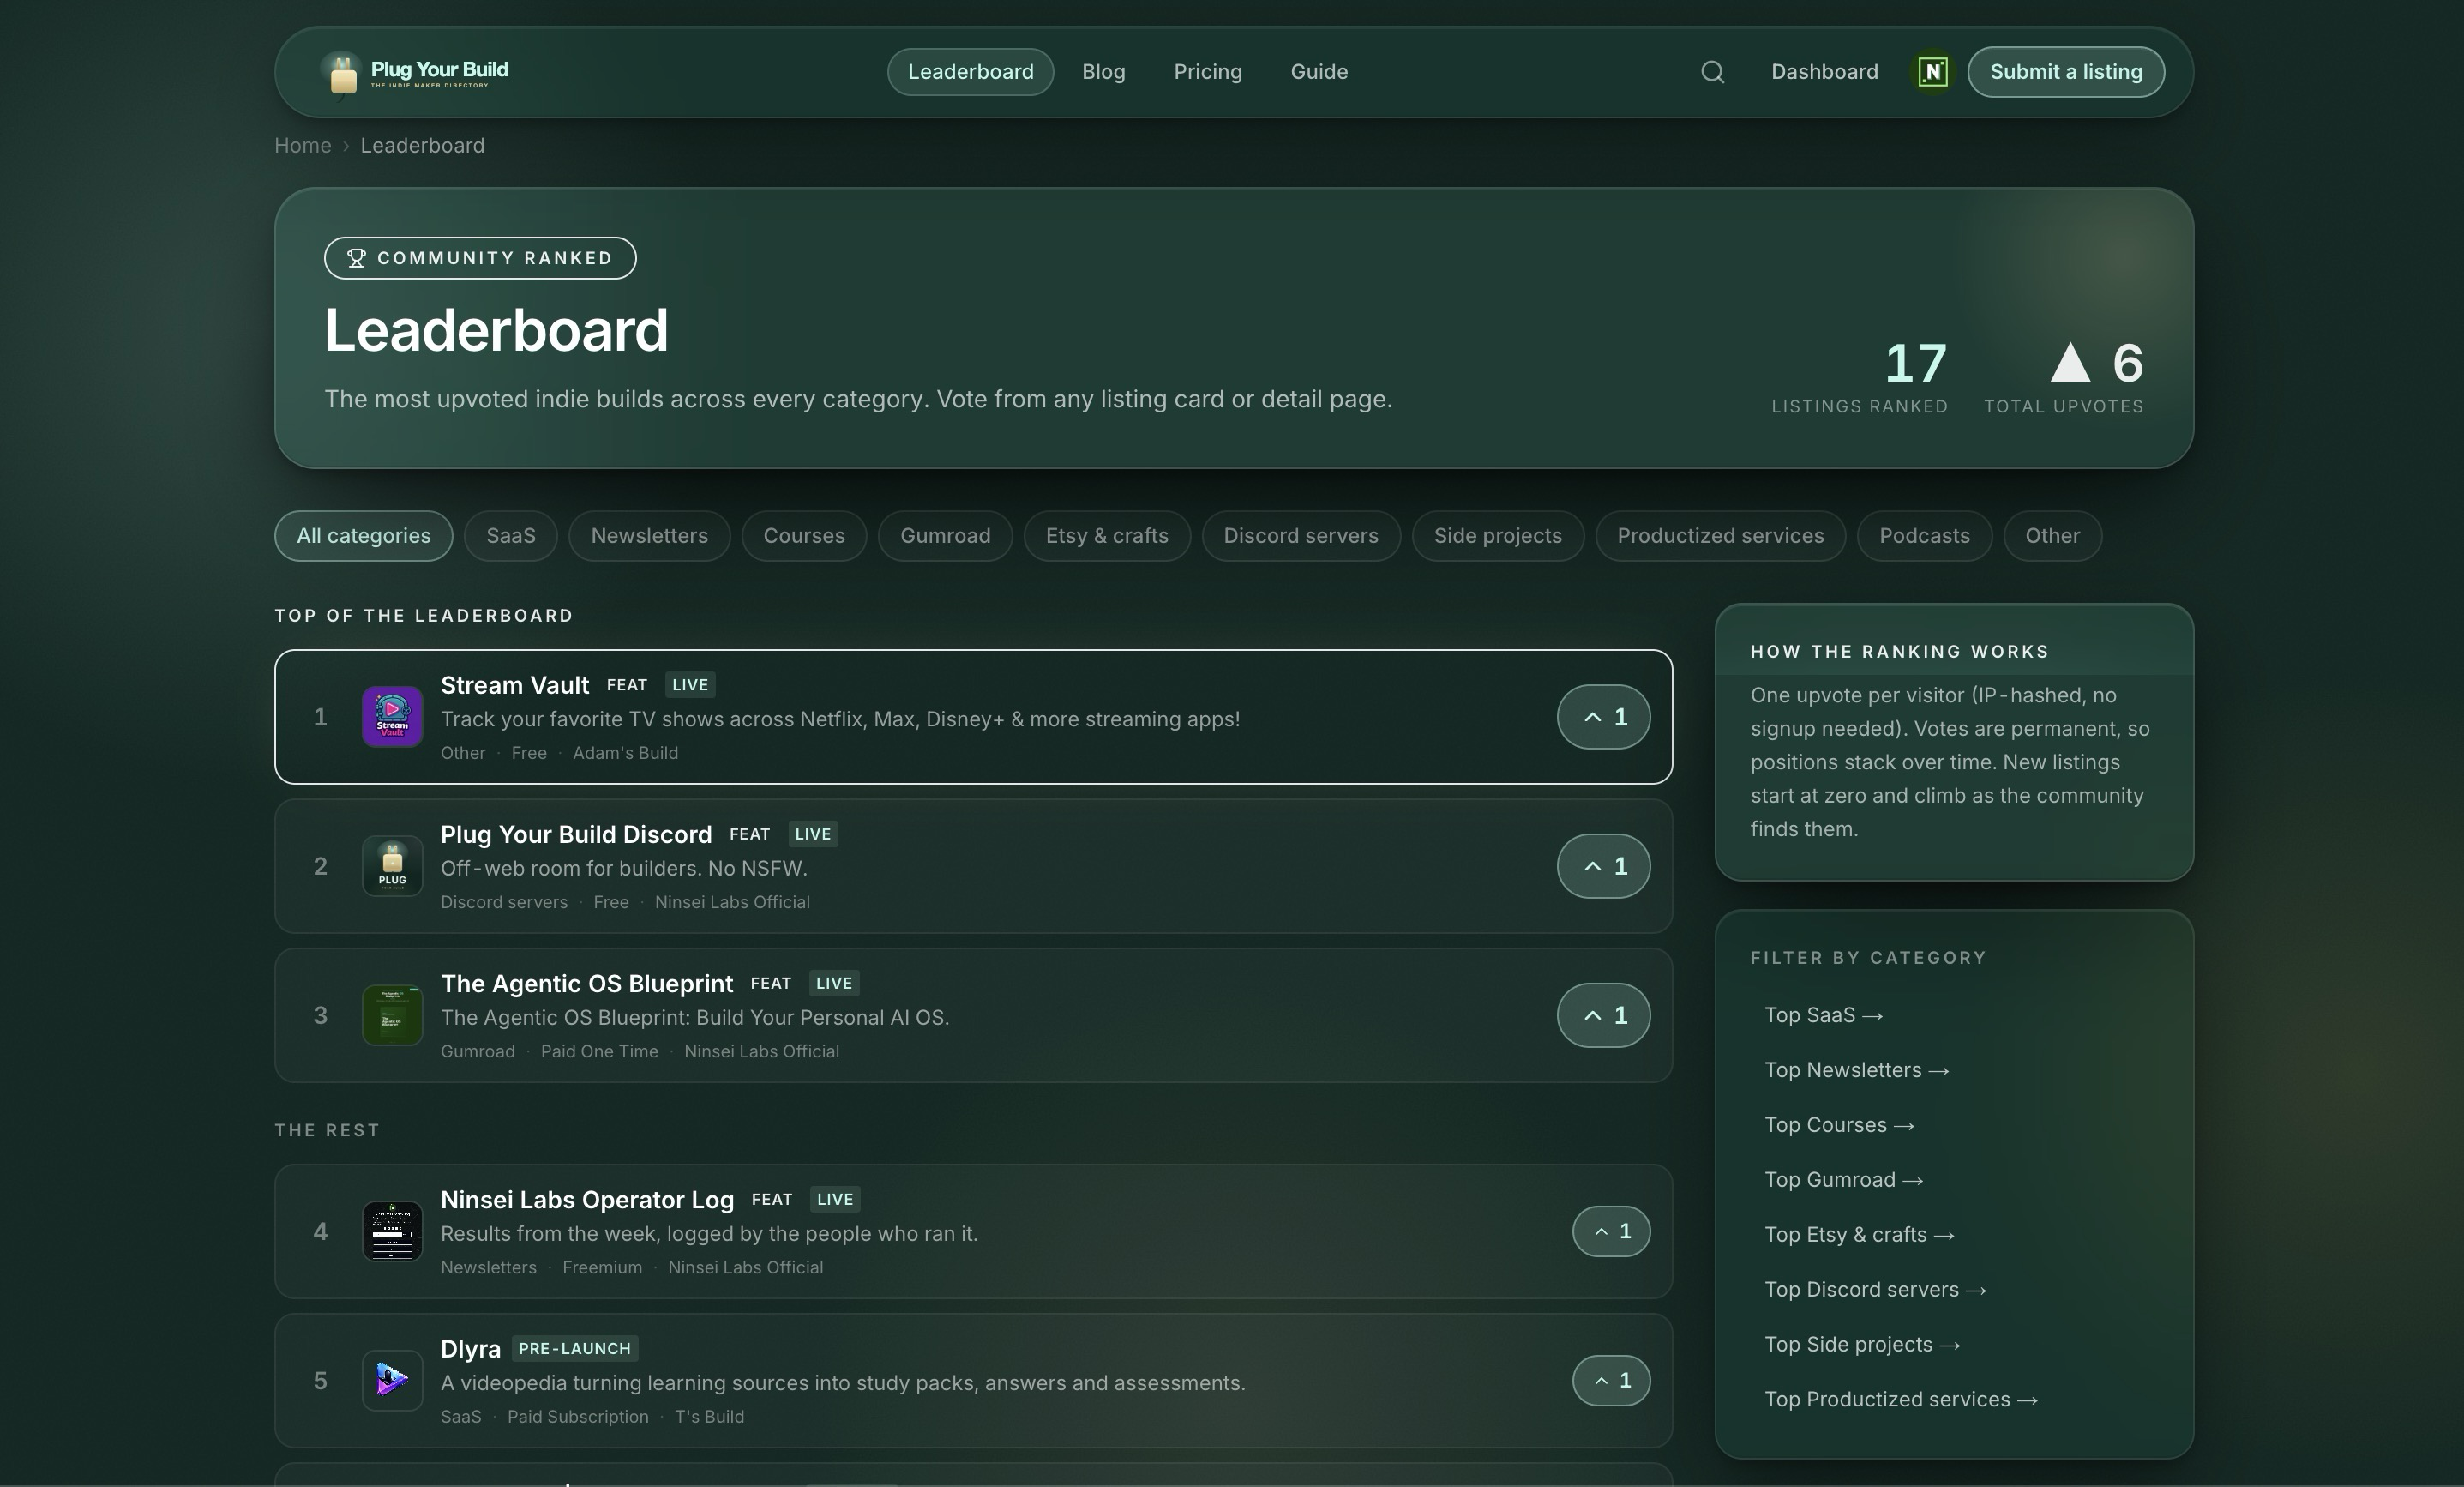Open Top Gumroad sidebar link

(x=1843, y=1180)
